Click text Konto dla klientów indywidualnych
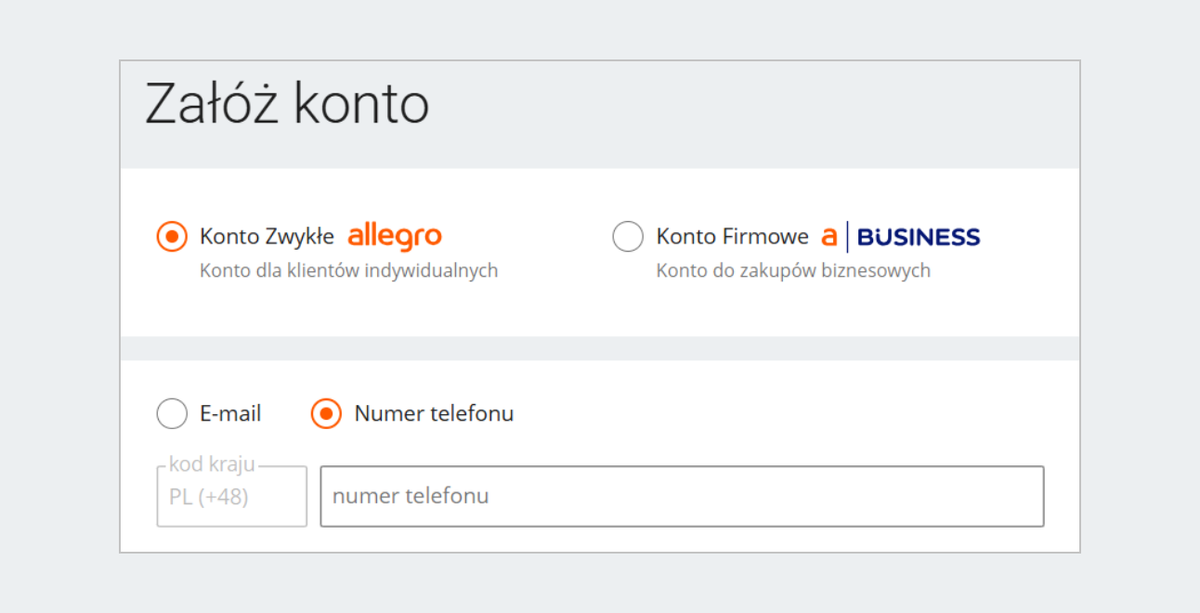This screenshot has height=613, width=1200. point(349,271)
